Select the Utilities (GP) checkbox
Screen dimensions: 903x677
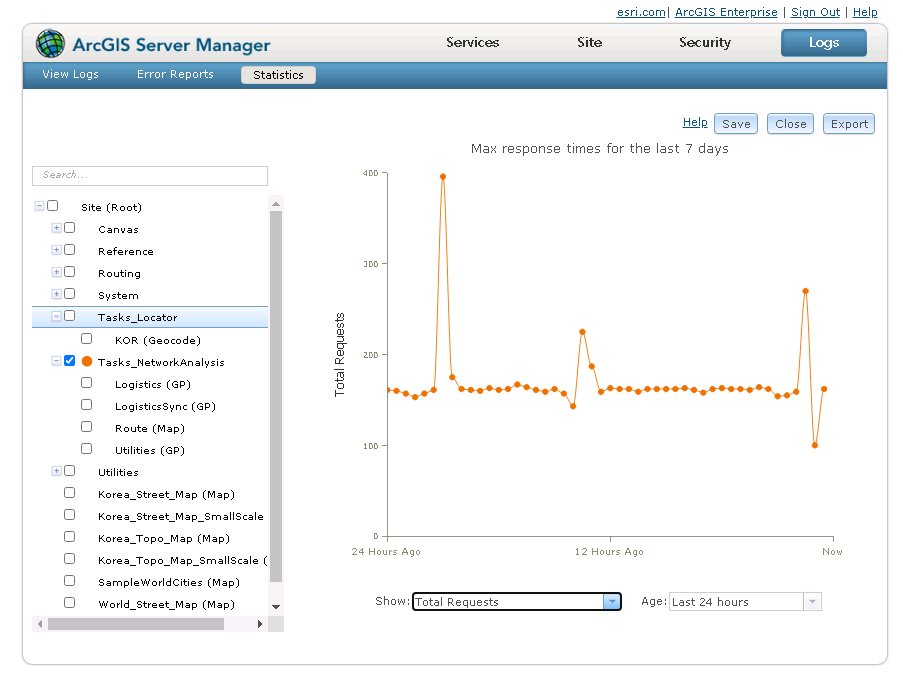click(x=86, y=448)
